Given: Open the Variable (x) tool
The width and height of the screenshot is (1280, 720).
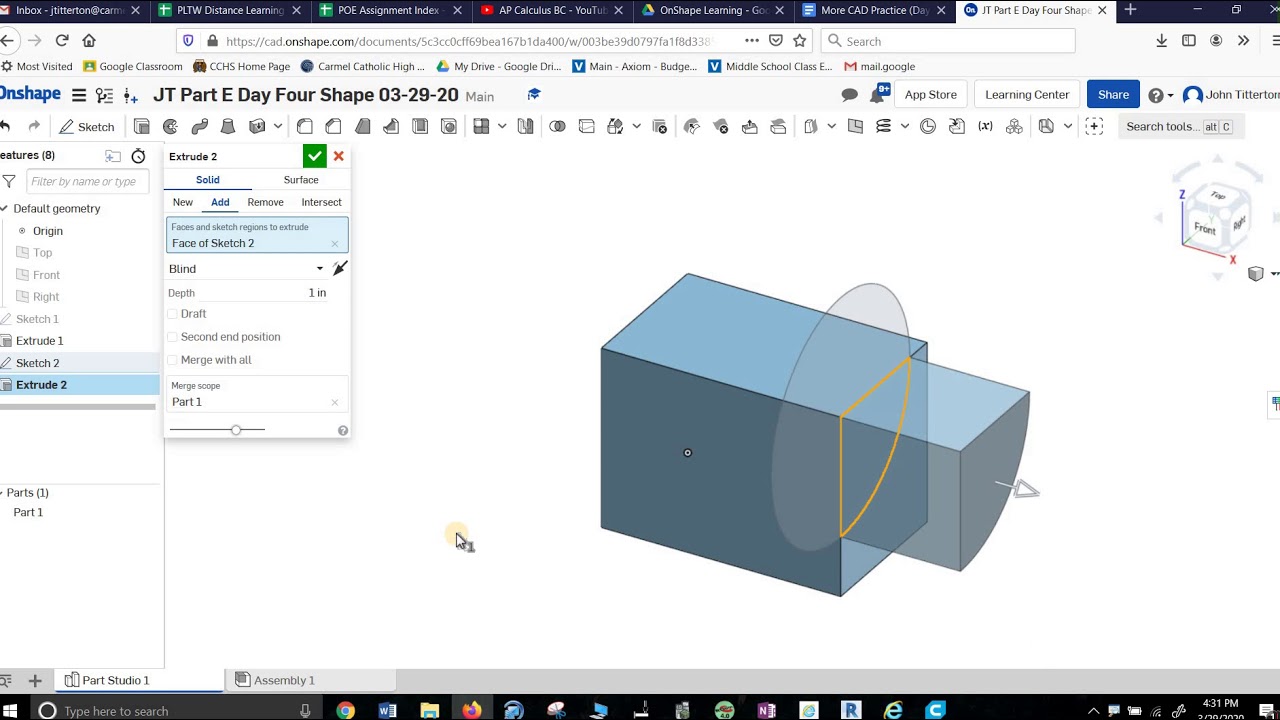Looking at the screenshot, I should coord(986,127).
